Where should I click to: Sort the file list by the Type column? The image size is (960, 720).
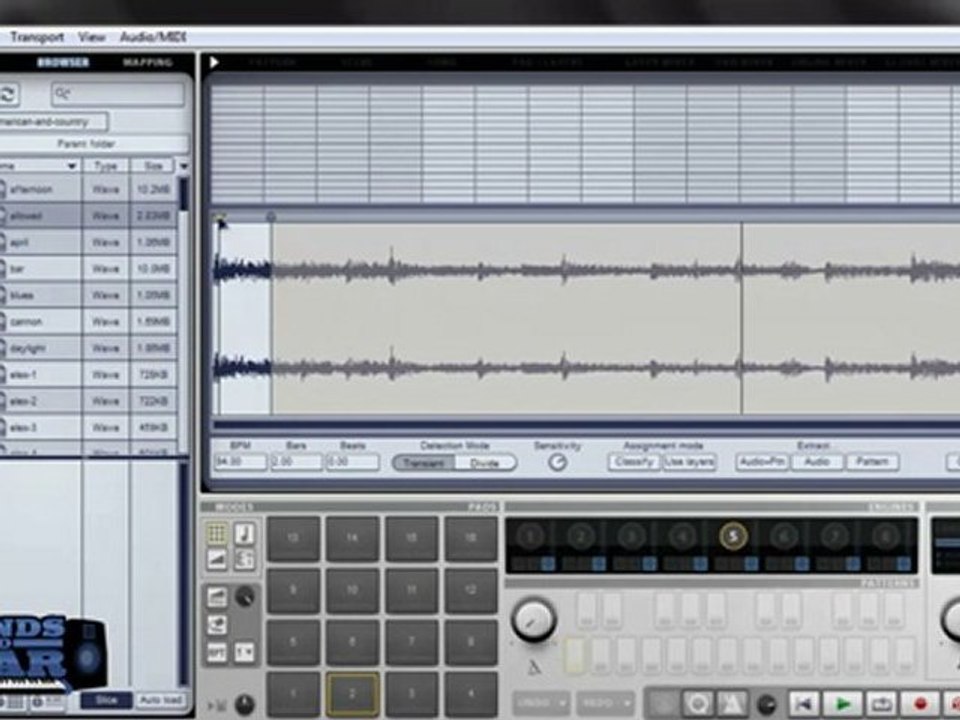coord(105,166)
